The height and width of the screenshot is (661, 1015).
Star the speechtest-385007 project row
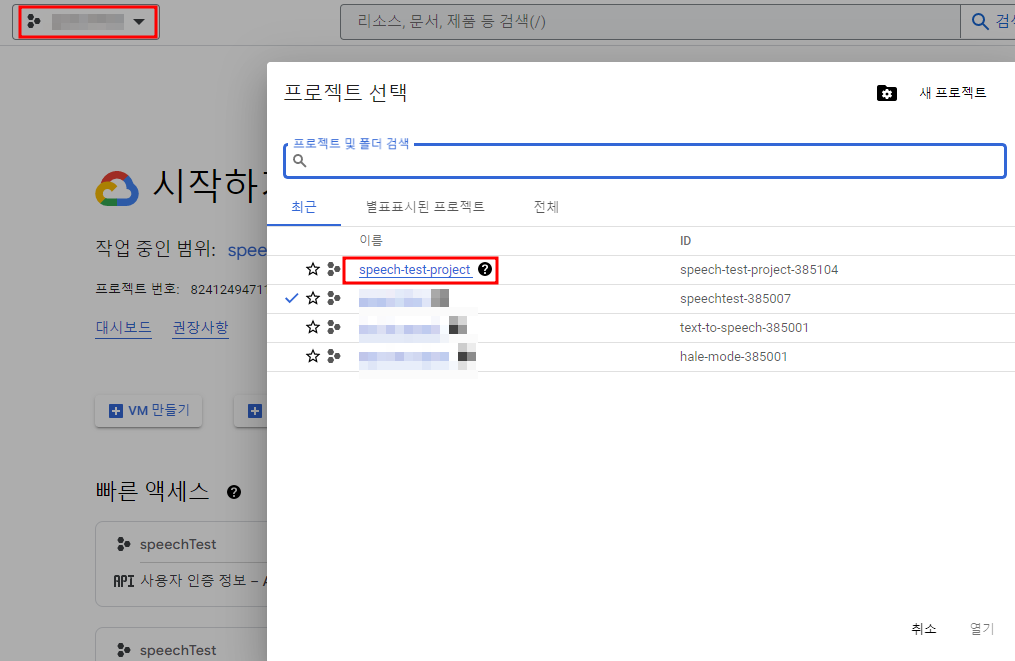click(x=313, y=298)
